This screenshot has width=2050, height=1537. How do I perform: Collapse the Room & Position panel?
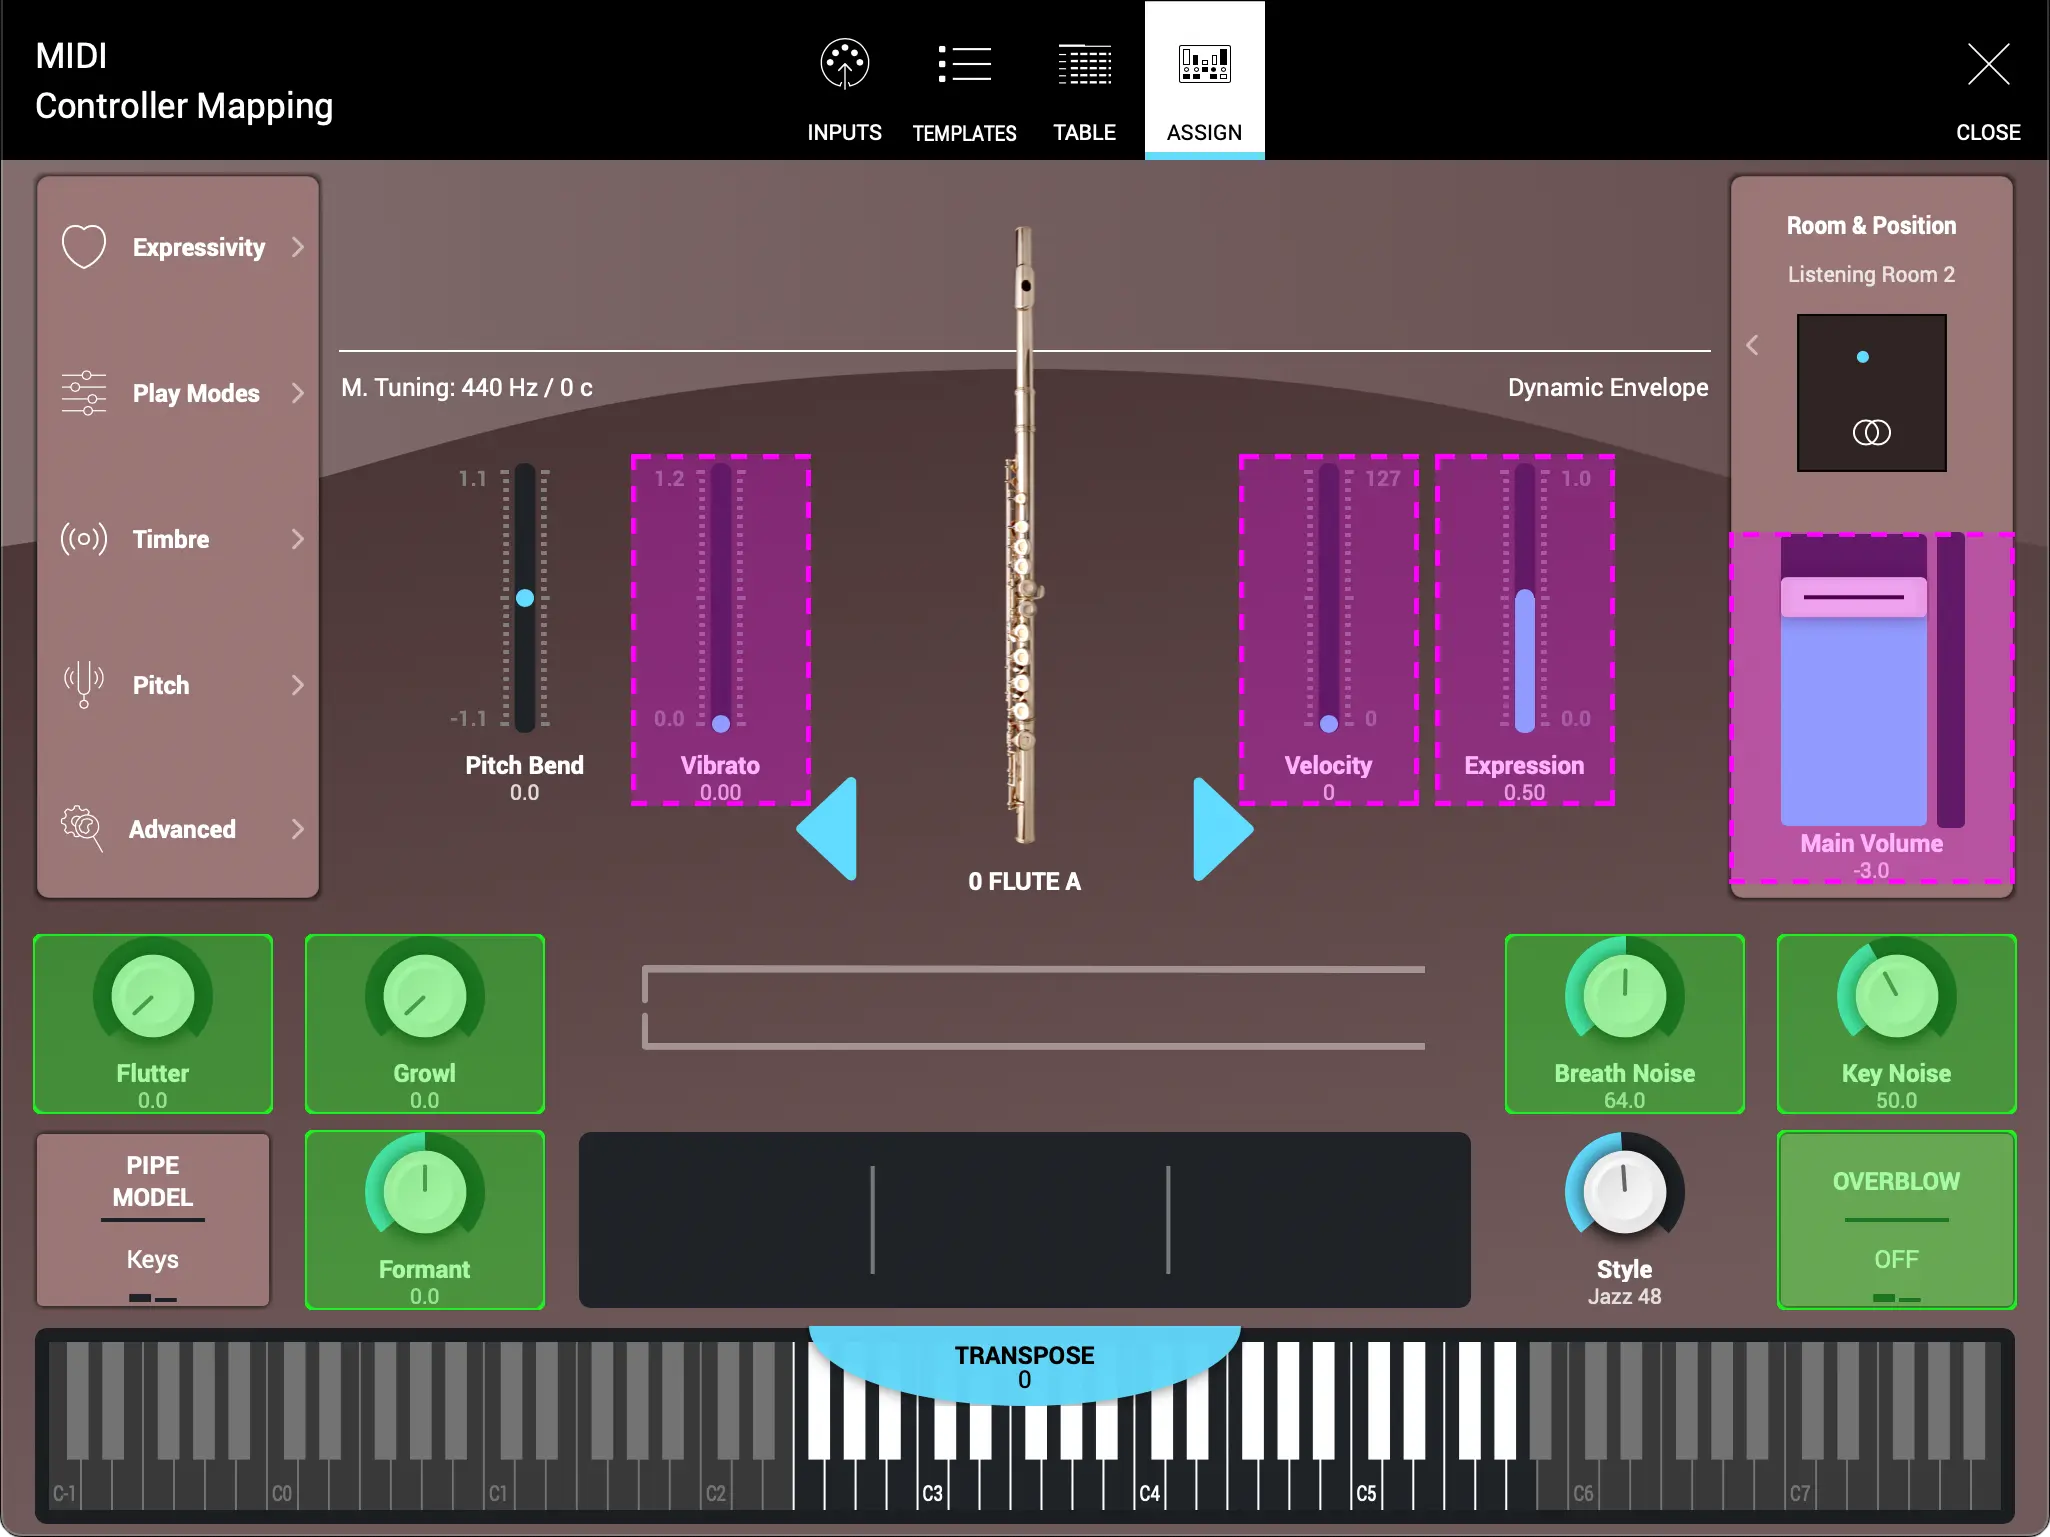(1753, 344)
